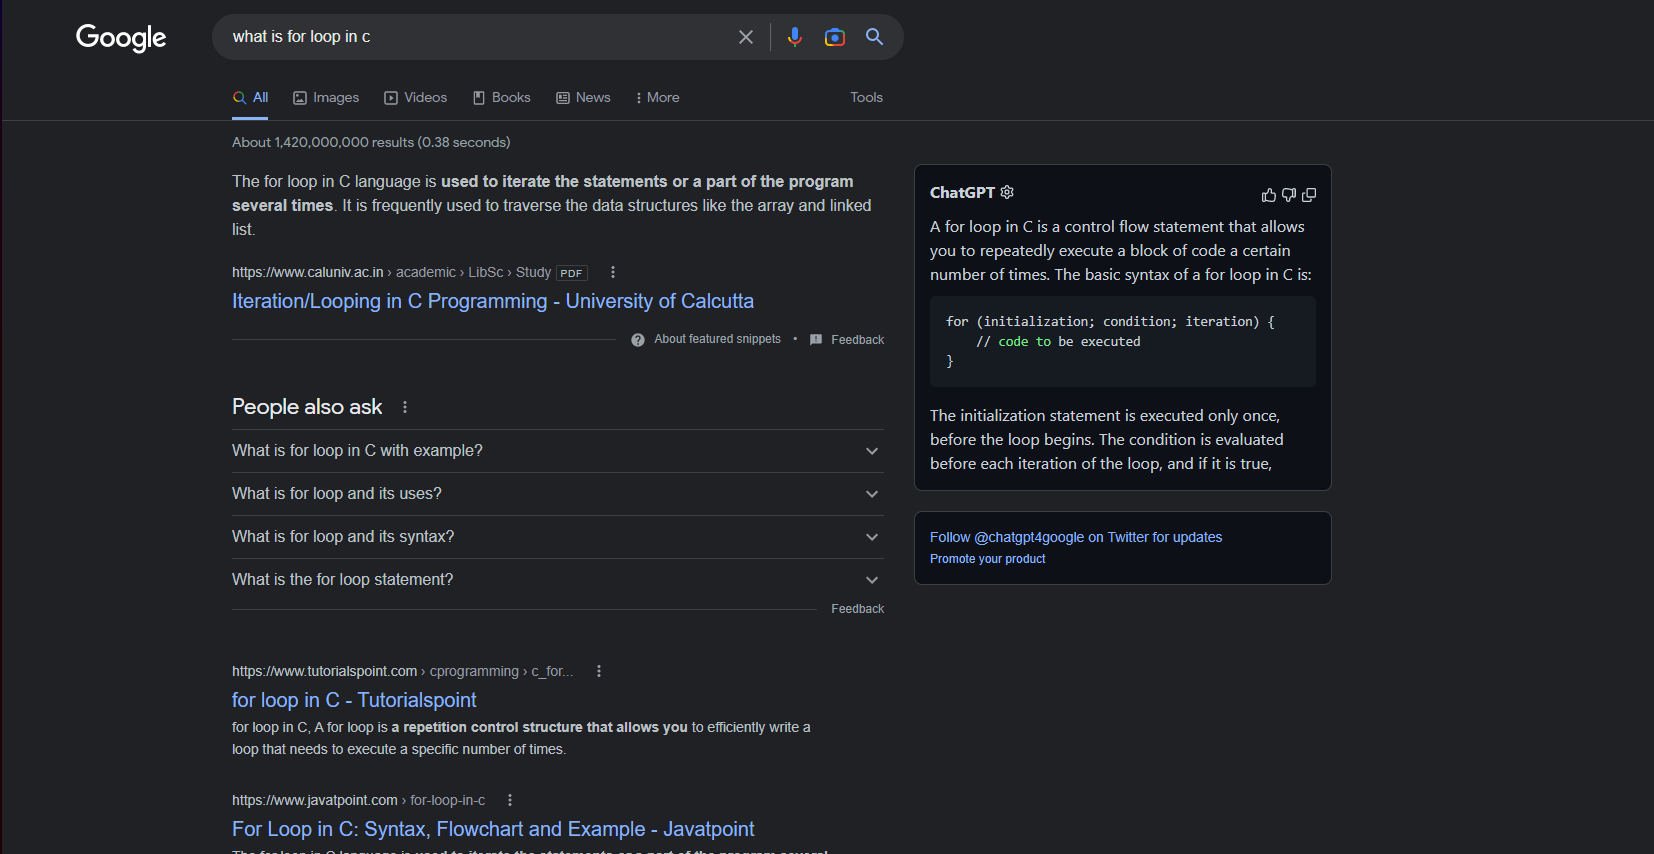The width and height of the screenshot is (1654, 854).
Task: Follow @chatgpt4google on Twitter link
Action: (x=1076, y=537)
